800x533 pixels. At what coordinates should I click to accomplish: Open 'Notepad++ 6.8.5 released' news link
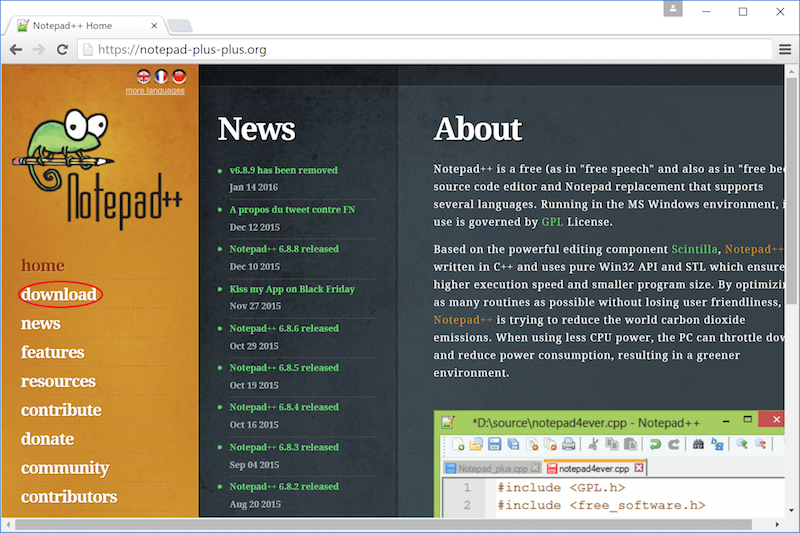coord(284,368)
